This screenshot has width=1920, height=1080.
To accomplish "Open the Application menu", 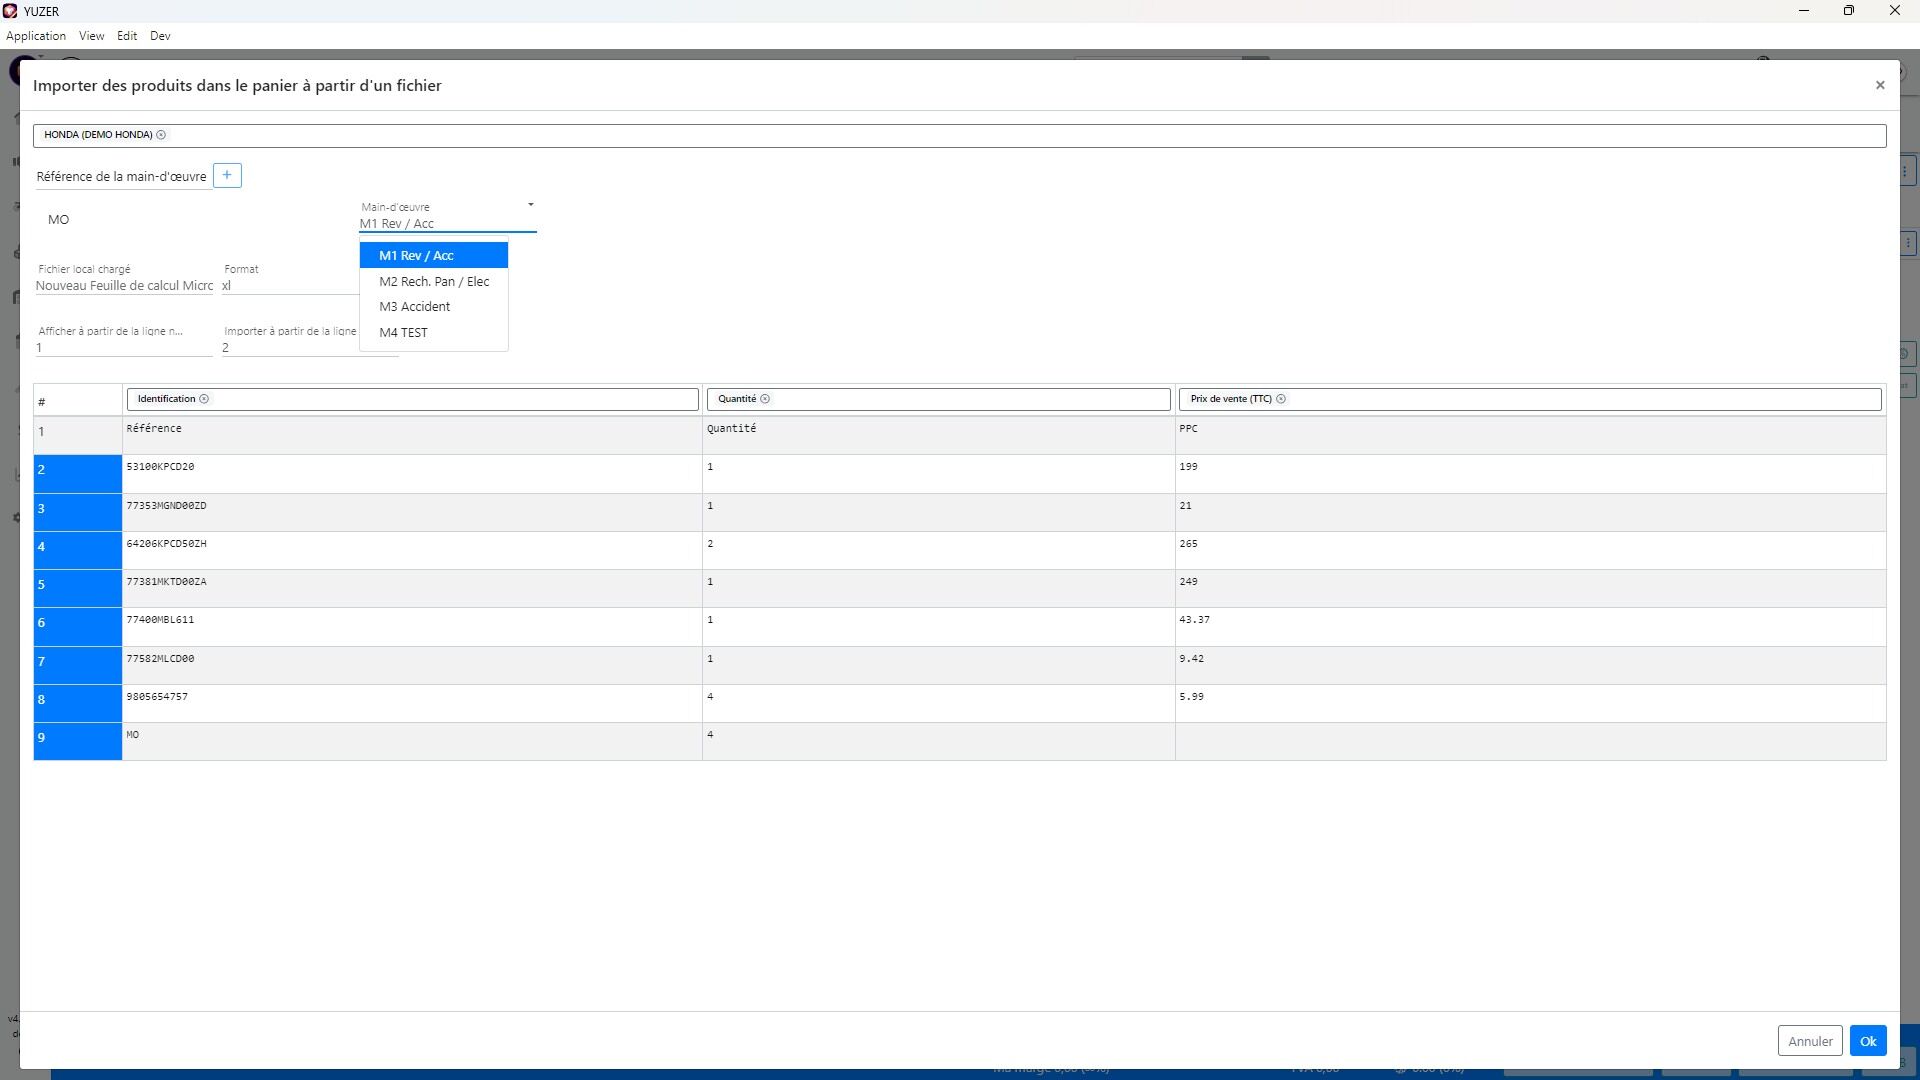I will coord(36,36).
